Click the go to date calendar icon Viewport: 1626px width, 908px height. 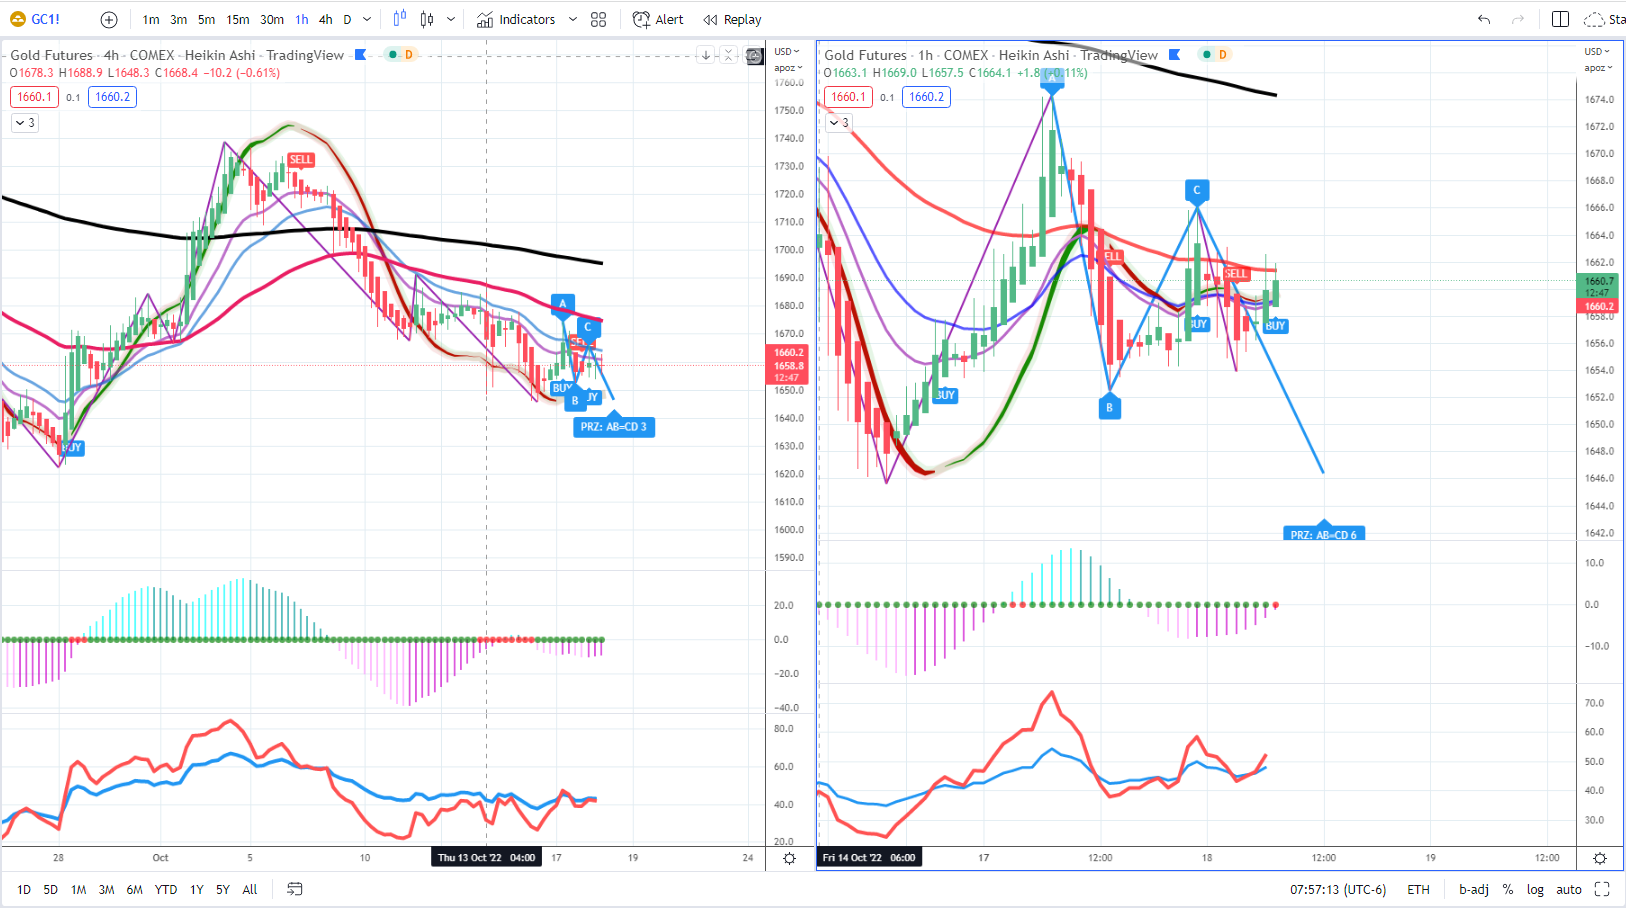[295, 889]
